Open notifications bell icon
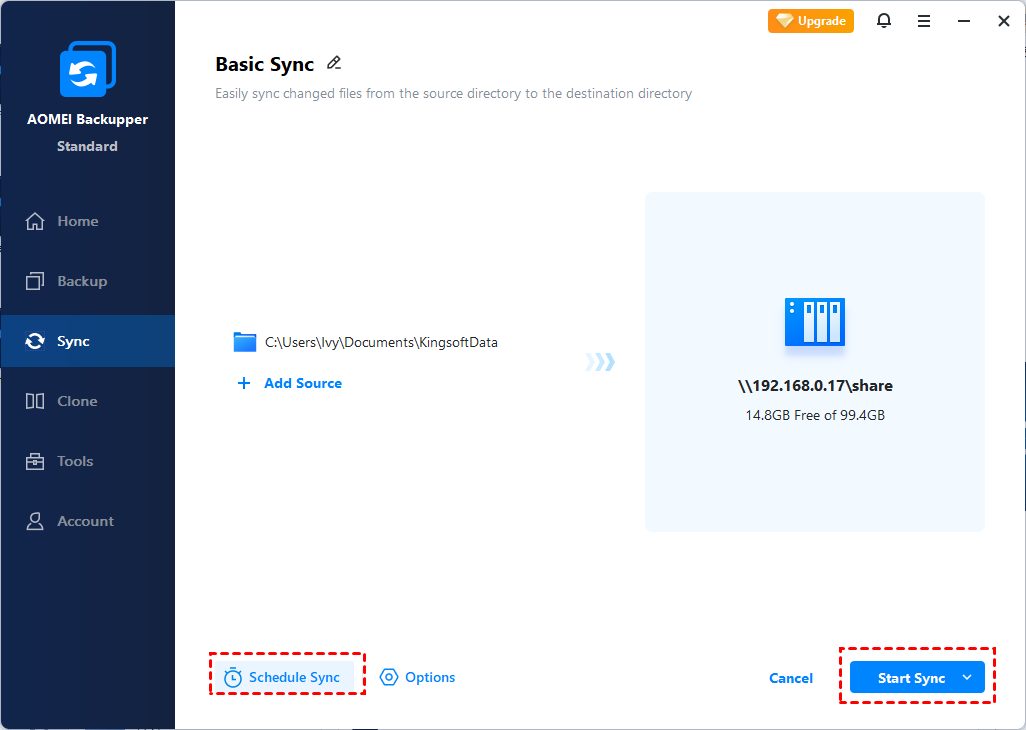1026x730 pixels. [884, 21]
